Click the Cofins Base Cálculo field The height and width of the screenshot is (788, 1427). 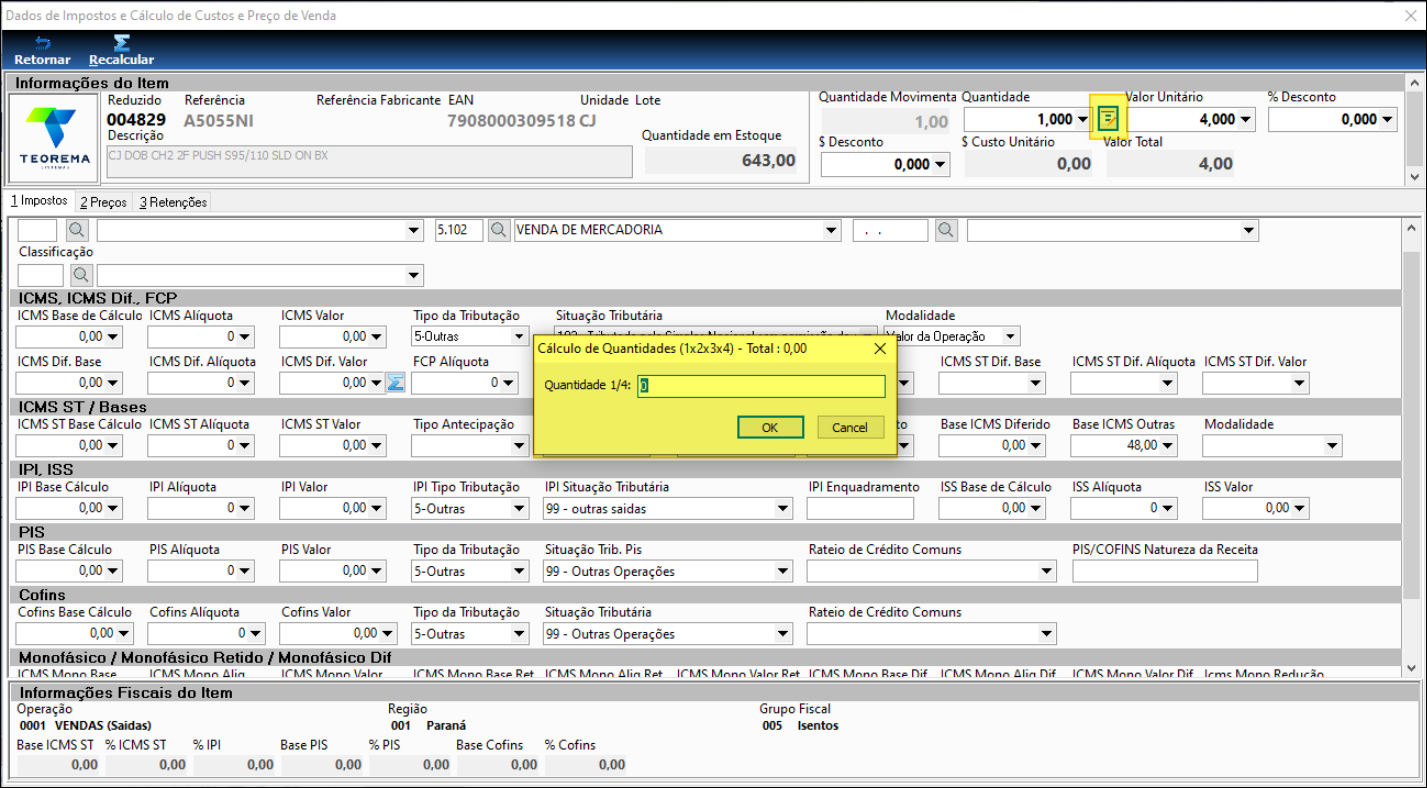(x=75, y=633)
